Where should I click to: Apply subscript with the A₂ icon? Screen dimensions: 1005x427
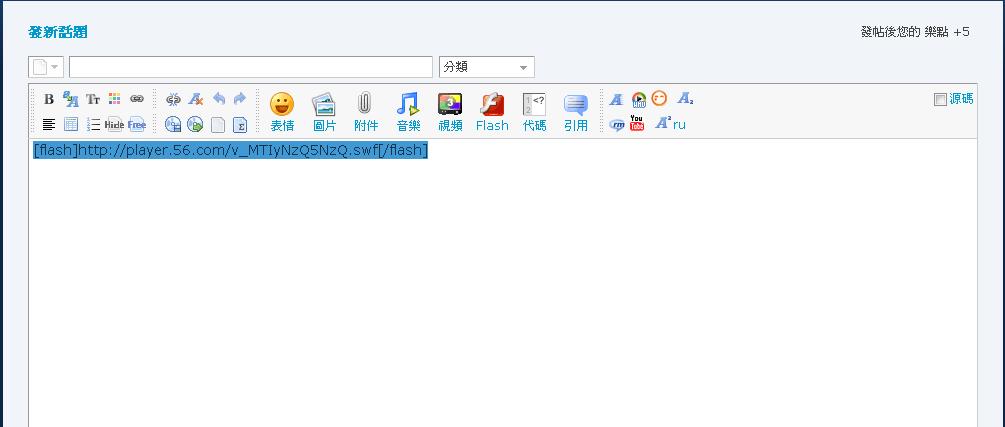tap(685, 99)
